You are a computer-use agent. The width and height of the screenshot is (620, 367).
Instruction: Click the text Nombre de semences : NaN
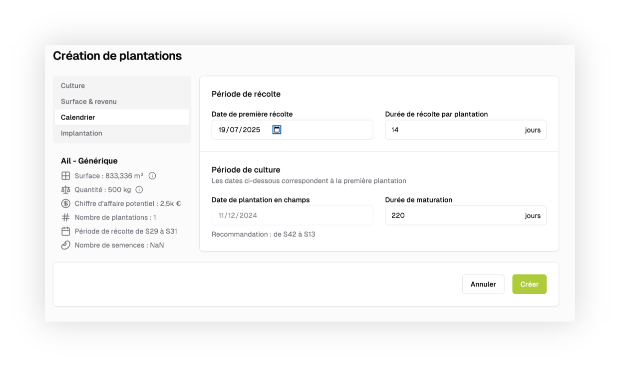click(x=119, y=245)
